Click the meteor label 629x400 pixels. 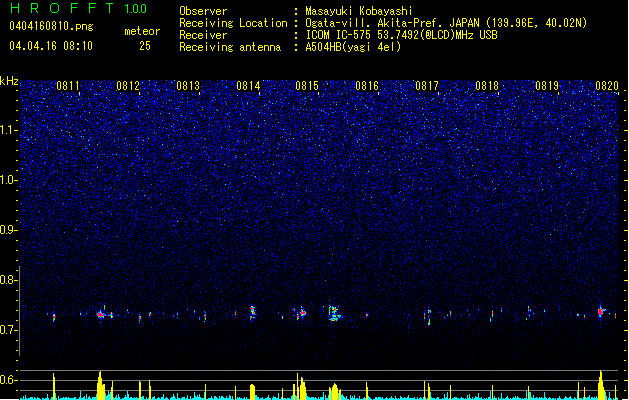pyautogui.click(x=142, y=31)
